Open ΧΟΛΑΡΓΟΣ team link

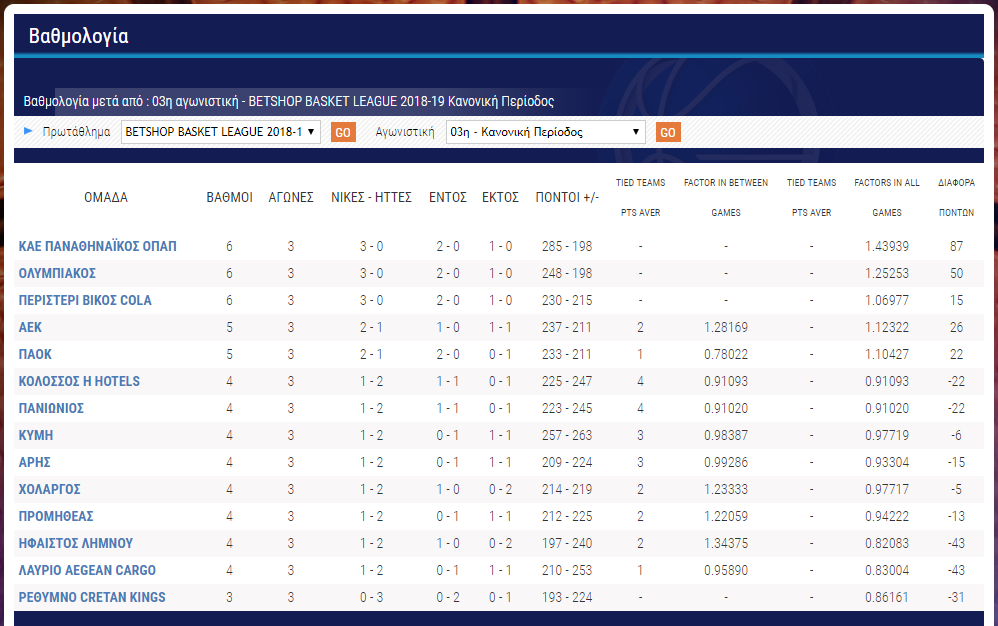[50, 489]
